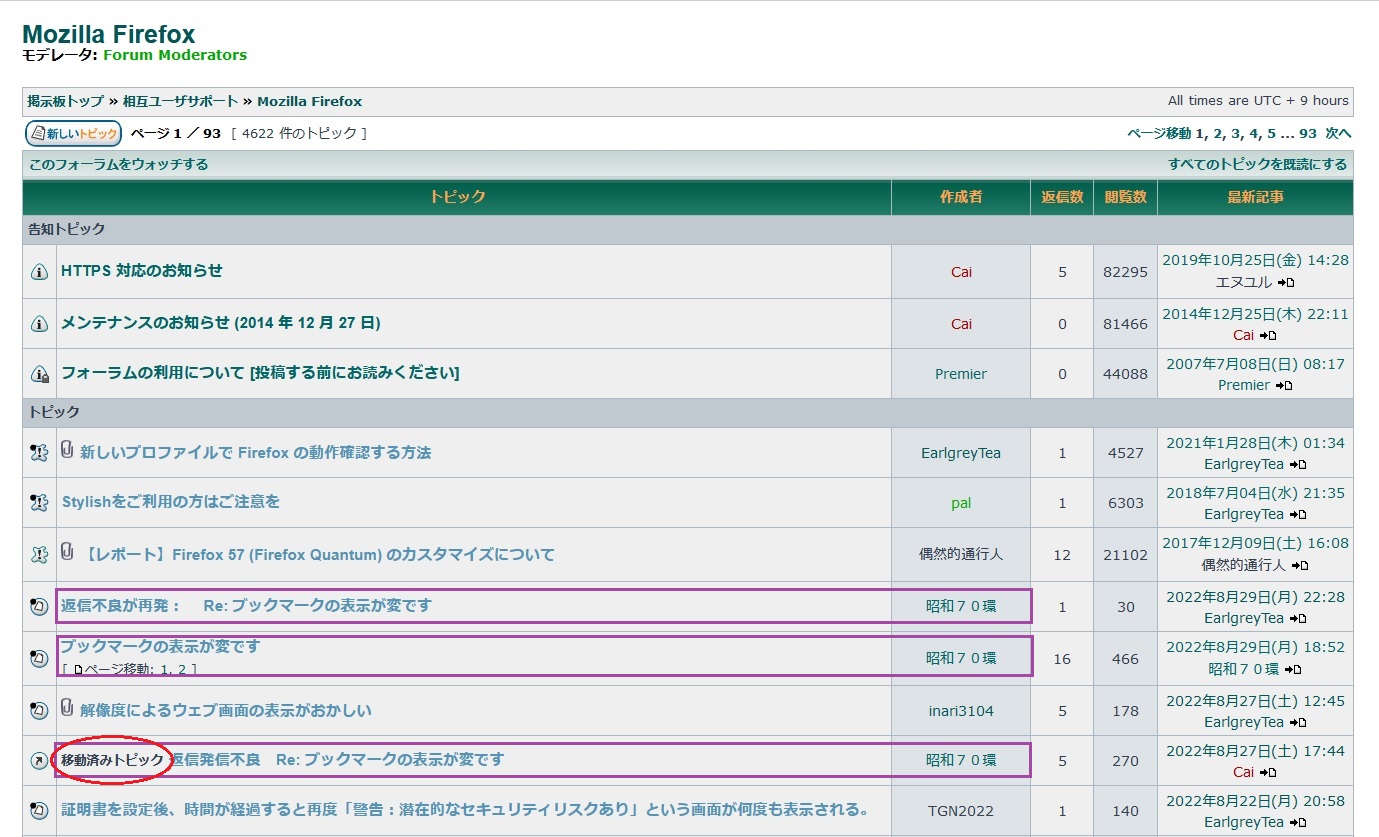Image resolution: width=1379 pixels, height=837 pixels.
Task: Open latest post icon for 2022年8月29日 22:28 entry
Action: coord(1298,619)
